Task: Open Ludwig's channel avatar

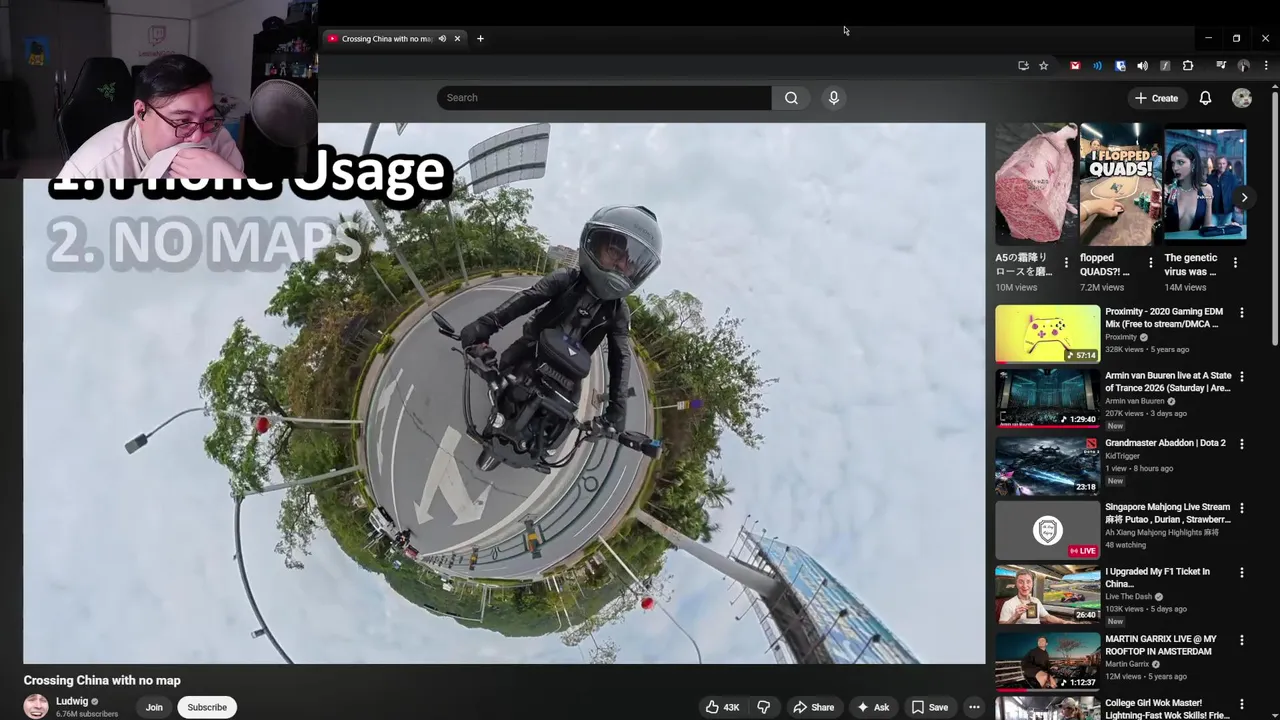Action: pyautogui.click(x=36, y=706)
